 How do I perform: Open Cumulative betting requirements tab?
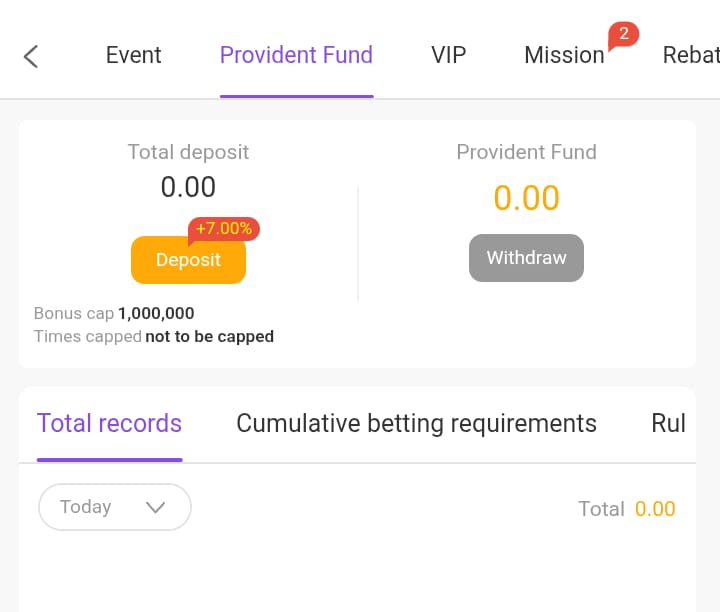[x=416, y=423]
